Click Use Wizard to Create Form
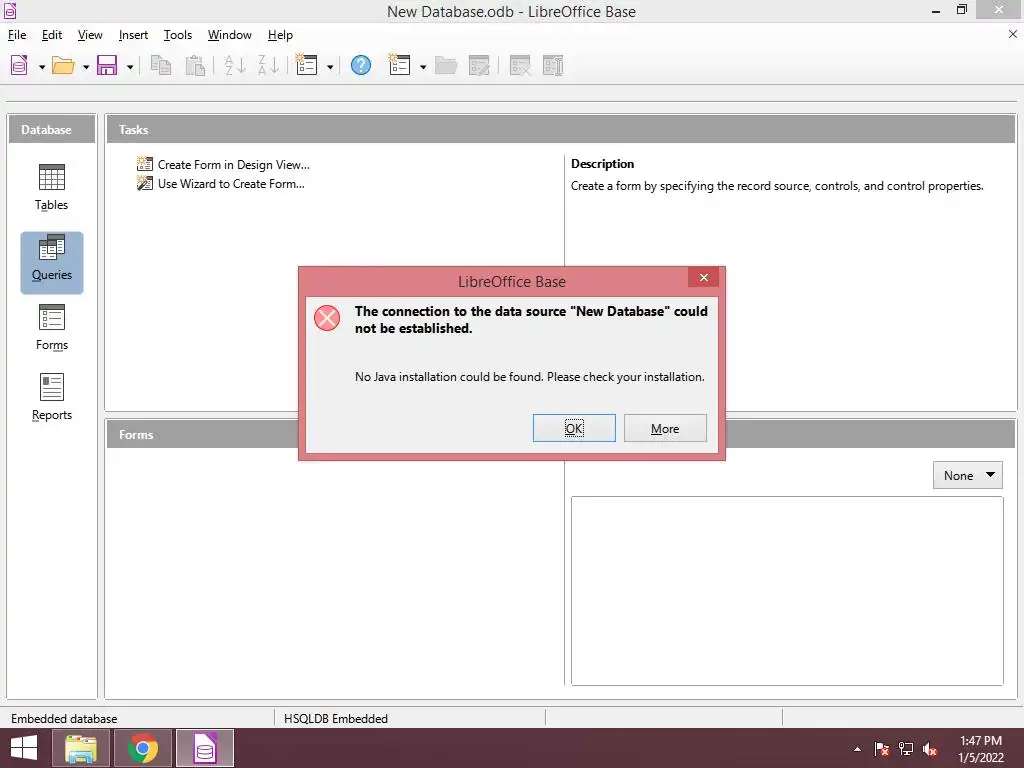1024x768 pixels. pyautogui.click(x=221, y=184)
